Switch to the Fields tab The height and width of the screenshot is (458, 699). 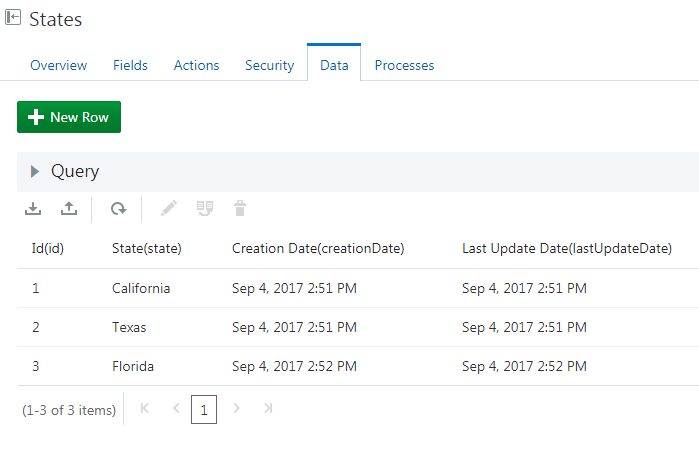pos(130,65)
